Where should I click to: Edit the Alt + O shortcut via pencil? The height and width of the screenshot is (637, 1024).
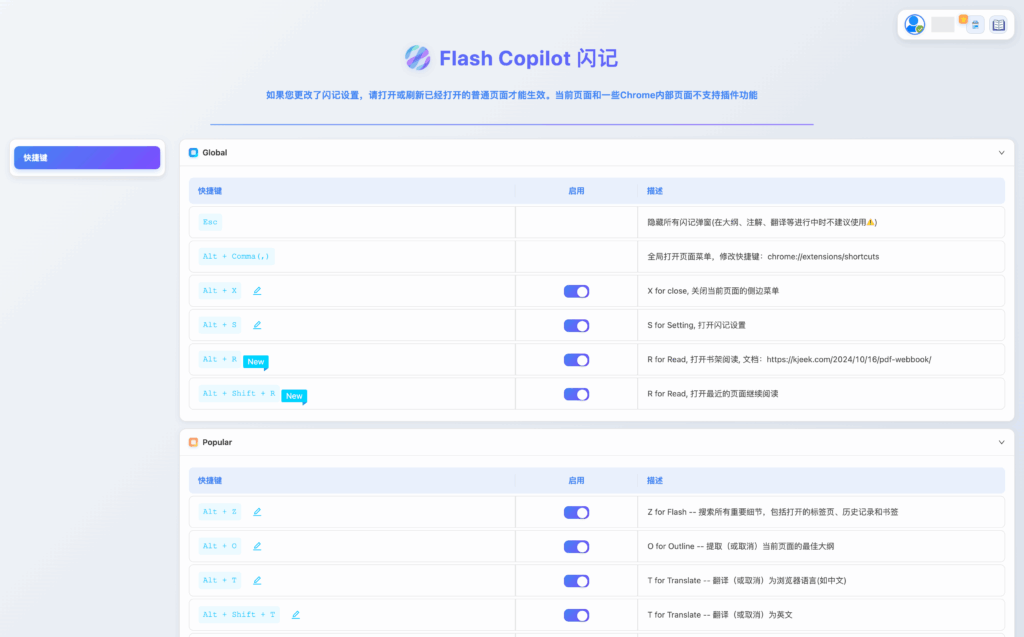click(257, 546)
